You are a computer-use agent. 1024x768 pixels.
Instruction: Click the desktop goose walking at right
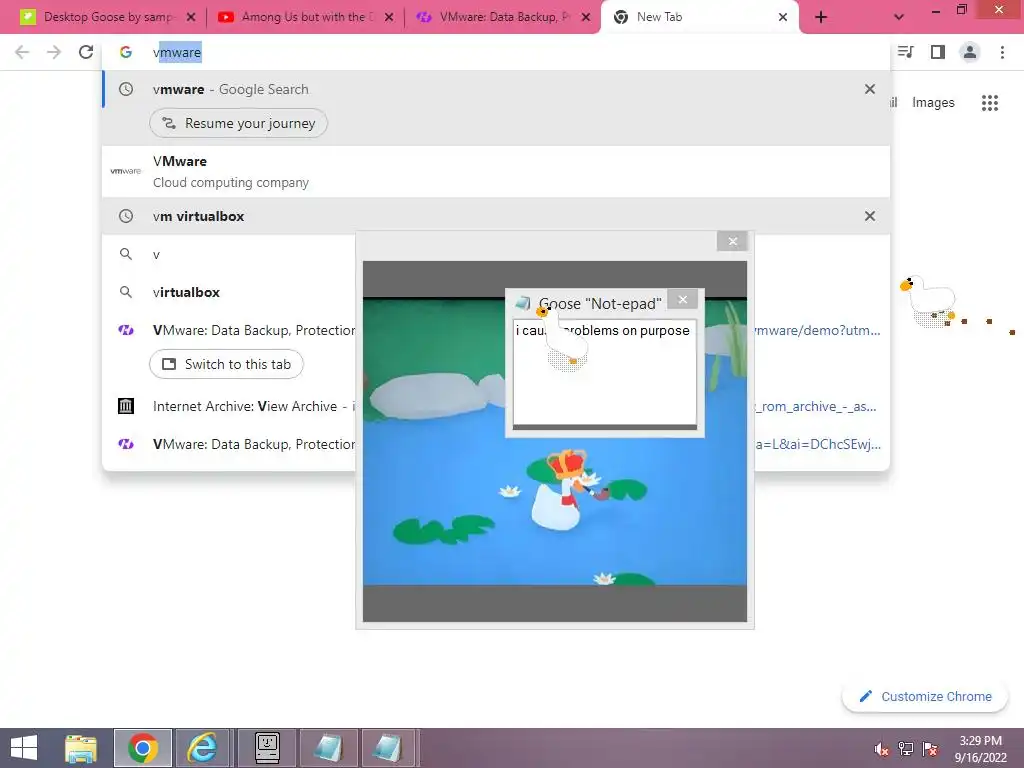click(x=928, y=302)
